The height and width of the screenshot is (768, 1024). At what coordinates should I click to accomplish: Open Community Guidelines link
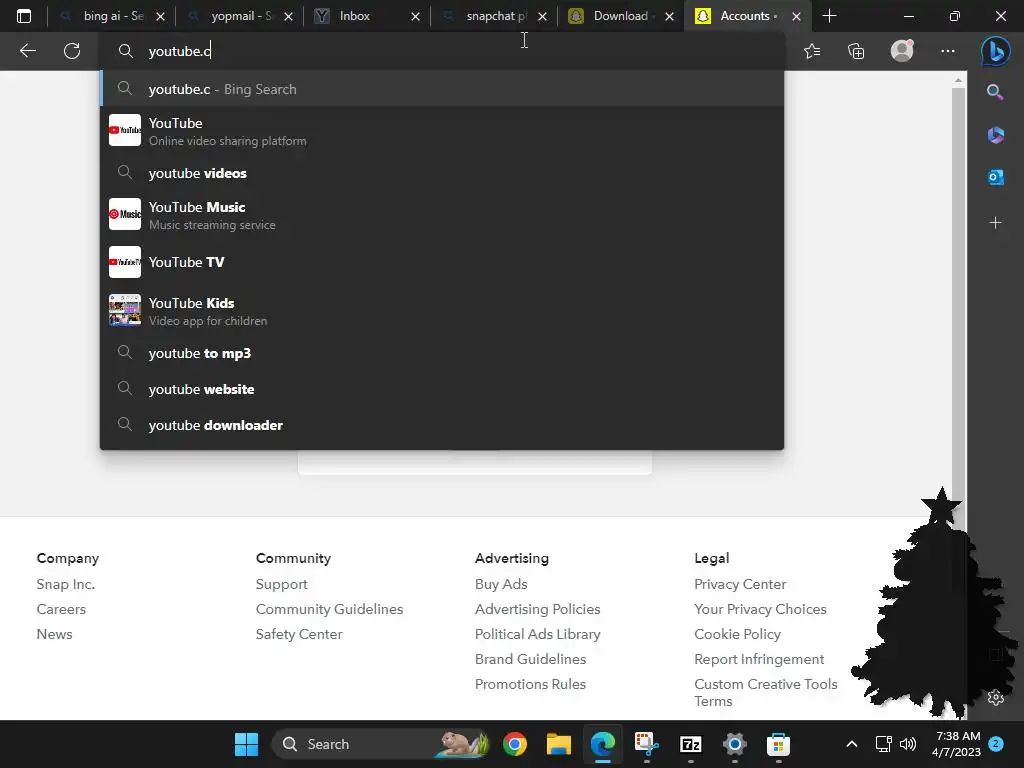pyautogui.click(x=330, y=609)
